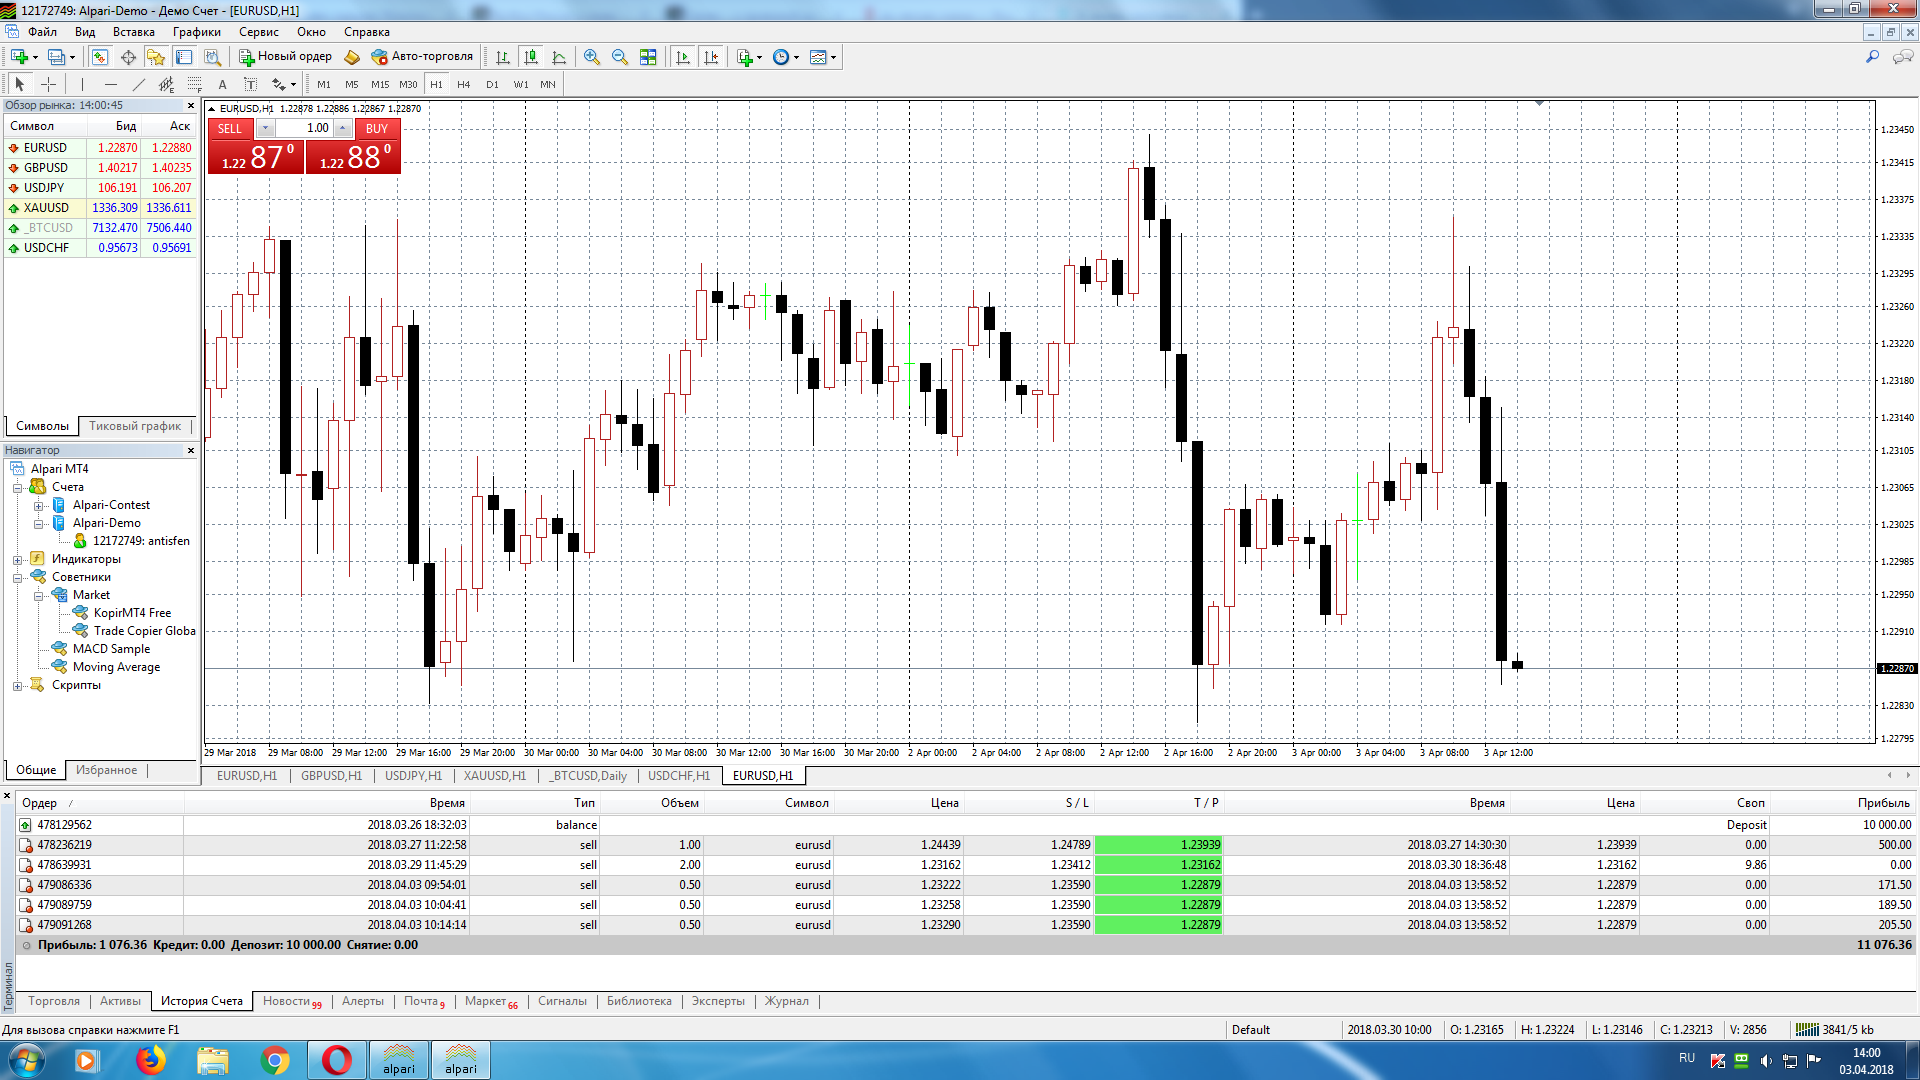Open the volume dropdown next to SELL
This screenshot has height=1080, width=1920.
[265, 128]
